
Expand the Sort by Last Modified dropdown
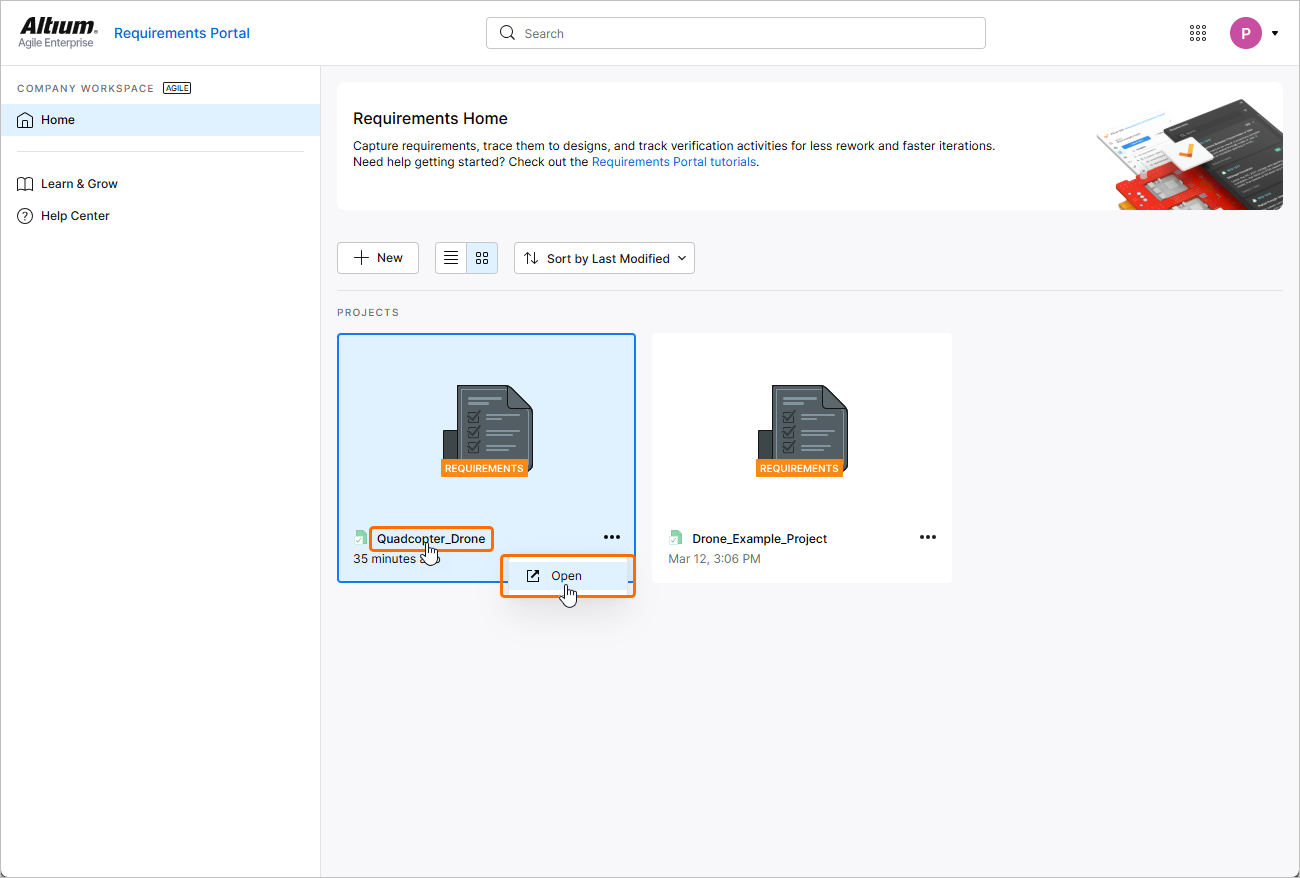click(x=604, y=258)
